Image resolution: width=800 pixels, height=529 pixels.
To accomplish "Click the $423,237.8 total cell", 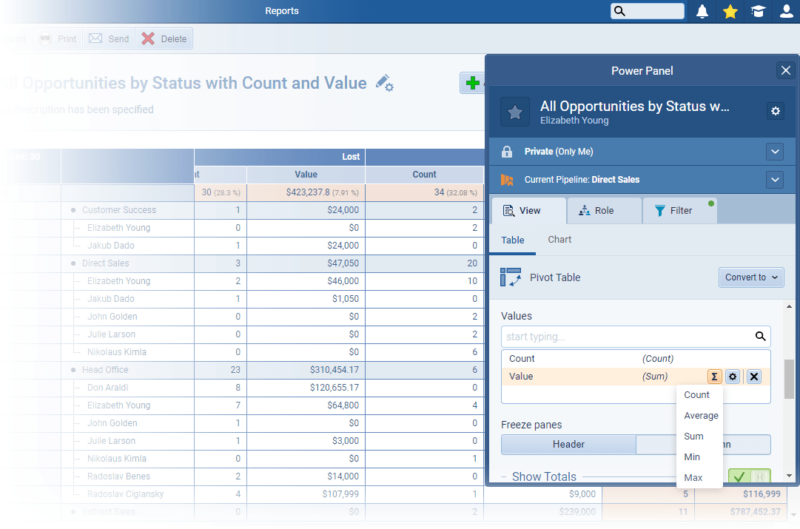I will click(306, 192).
